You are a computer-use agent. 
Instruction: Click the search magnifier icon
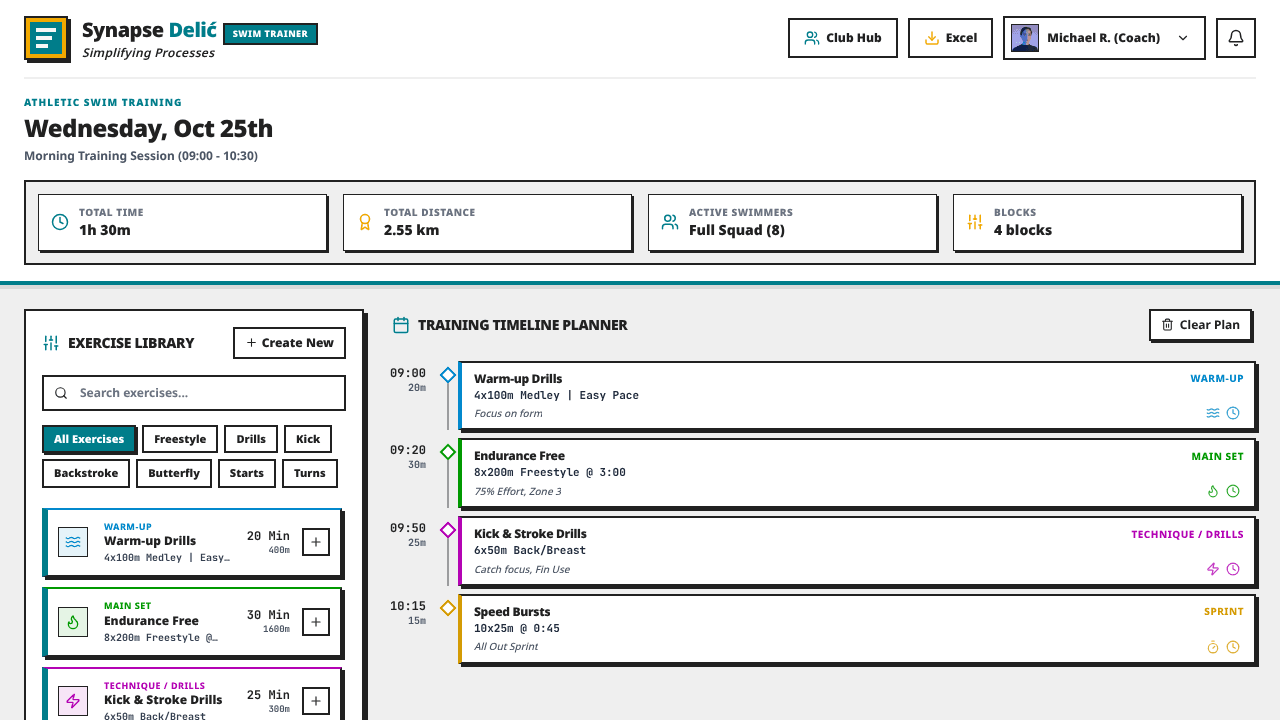click(62, 393)
